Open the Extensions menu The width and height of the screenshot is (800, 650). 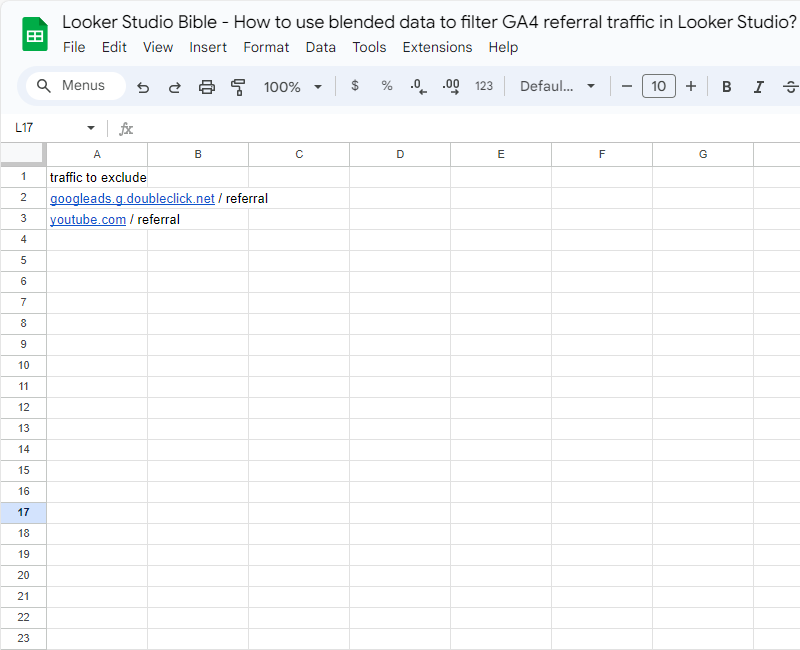(x=437, y=47)
